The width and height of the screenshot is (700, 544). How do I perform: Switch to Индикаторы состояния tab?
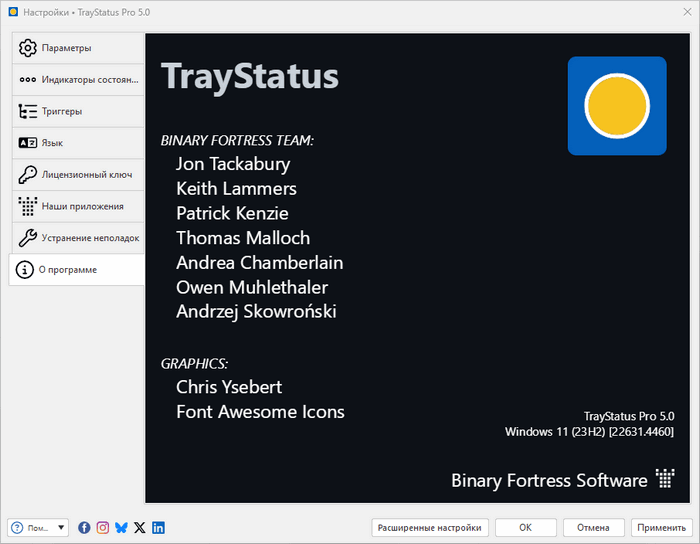click(x=76, y=80)
